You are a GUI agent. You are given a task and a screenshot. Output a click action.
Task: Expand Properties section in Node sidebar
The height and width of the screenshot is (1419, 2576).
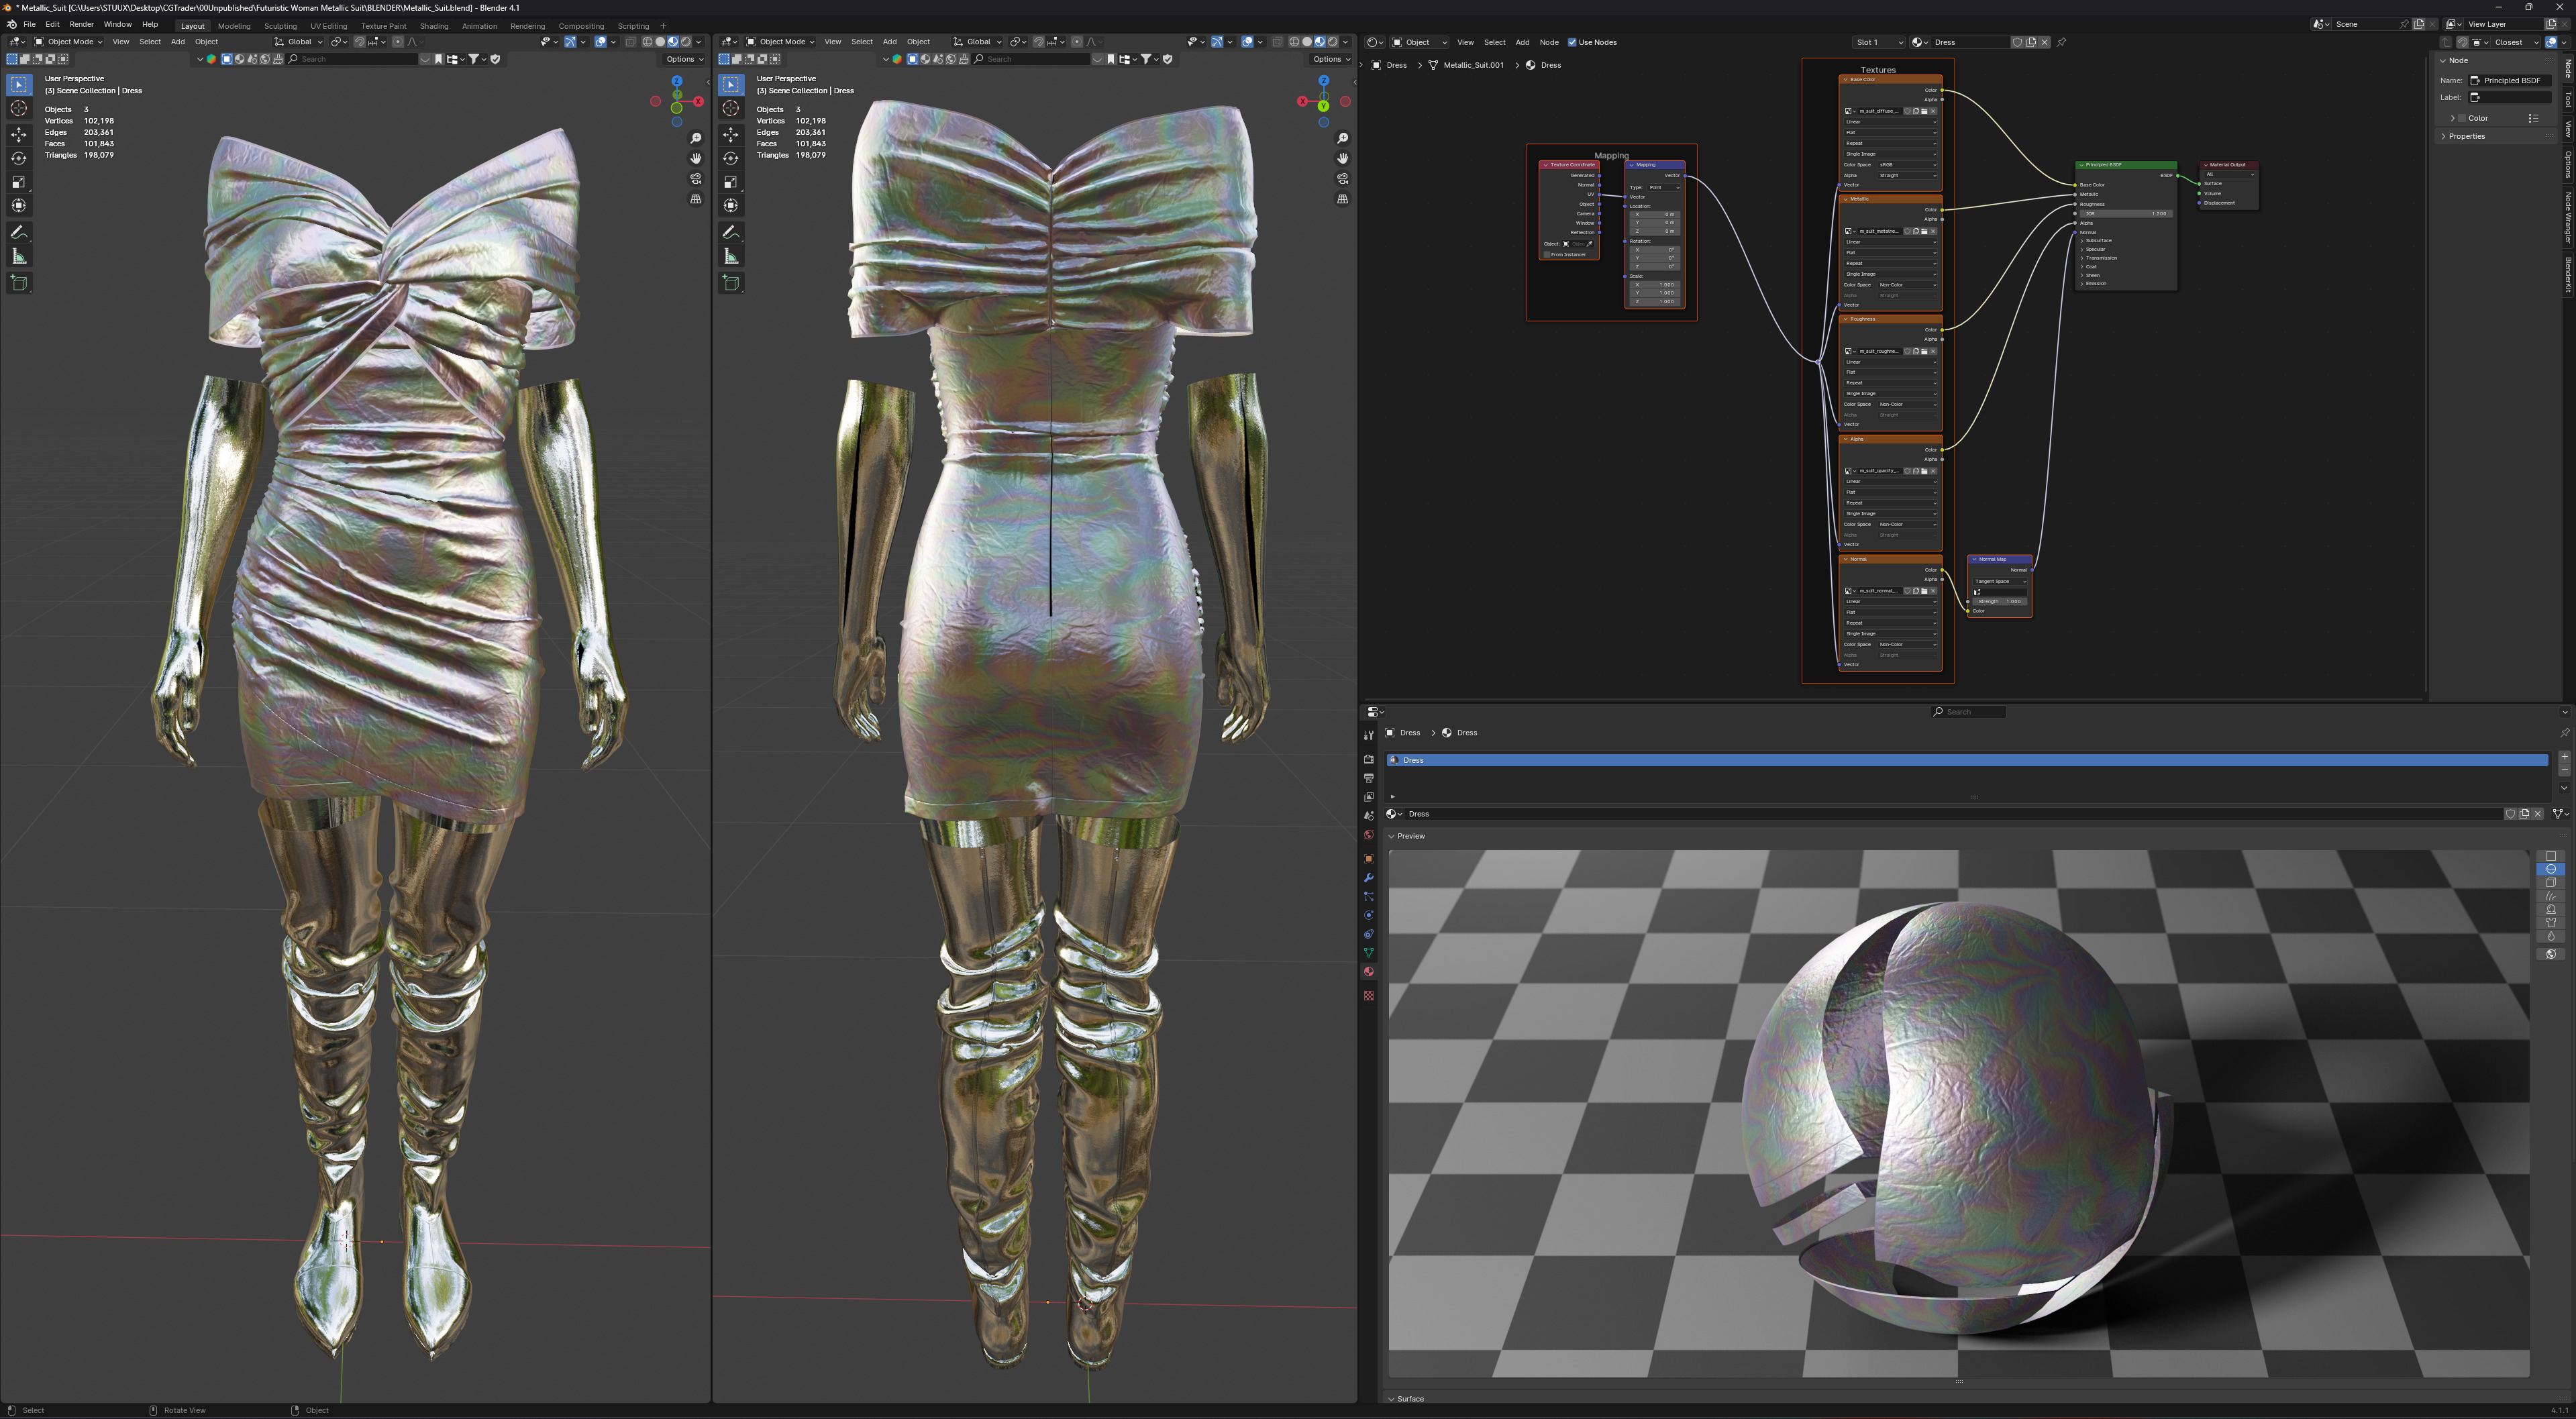(x=2466, y=136)
